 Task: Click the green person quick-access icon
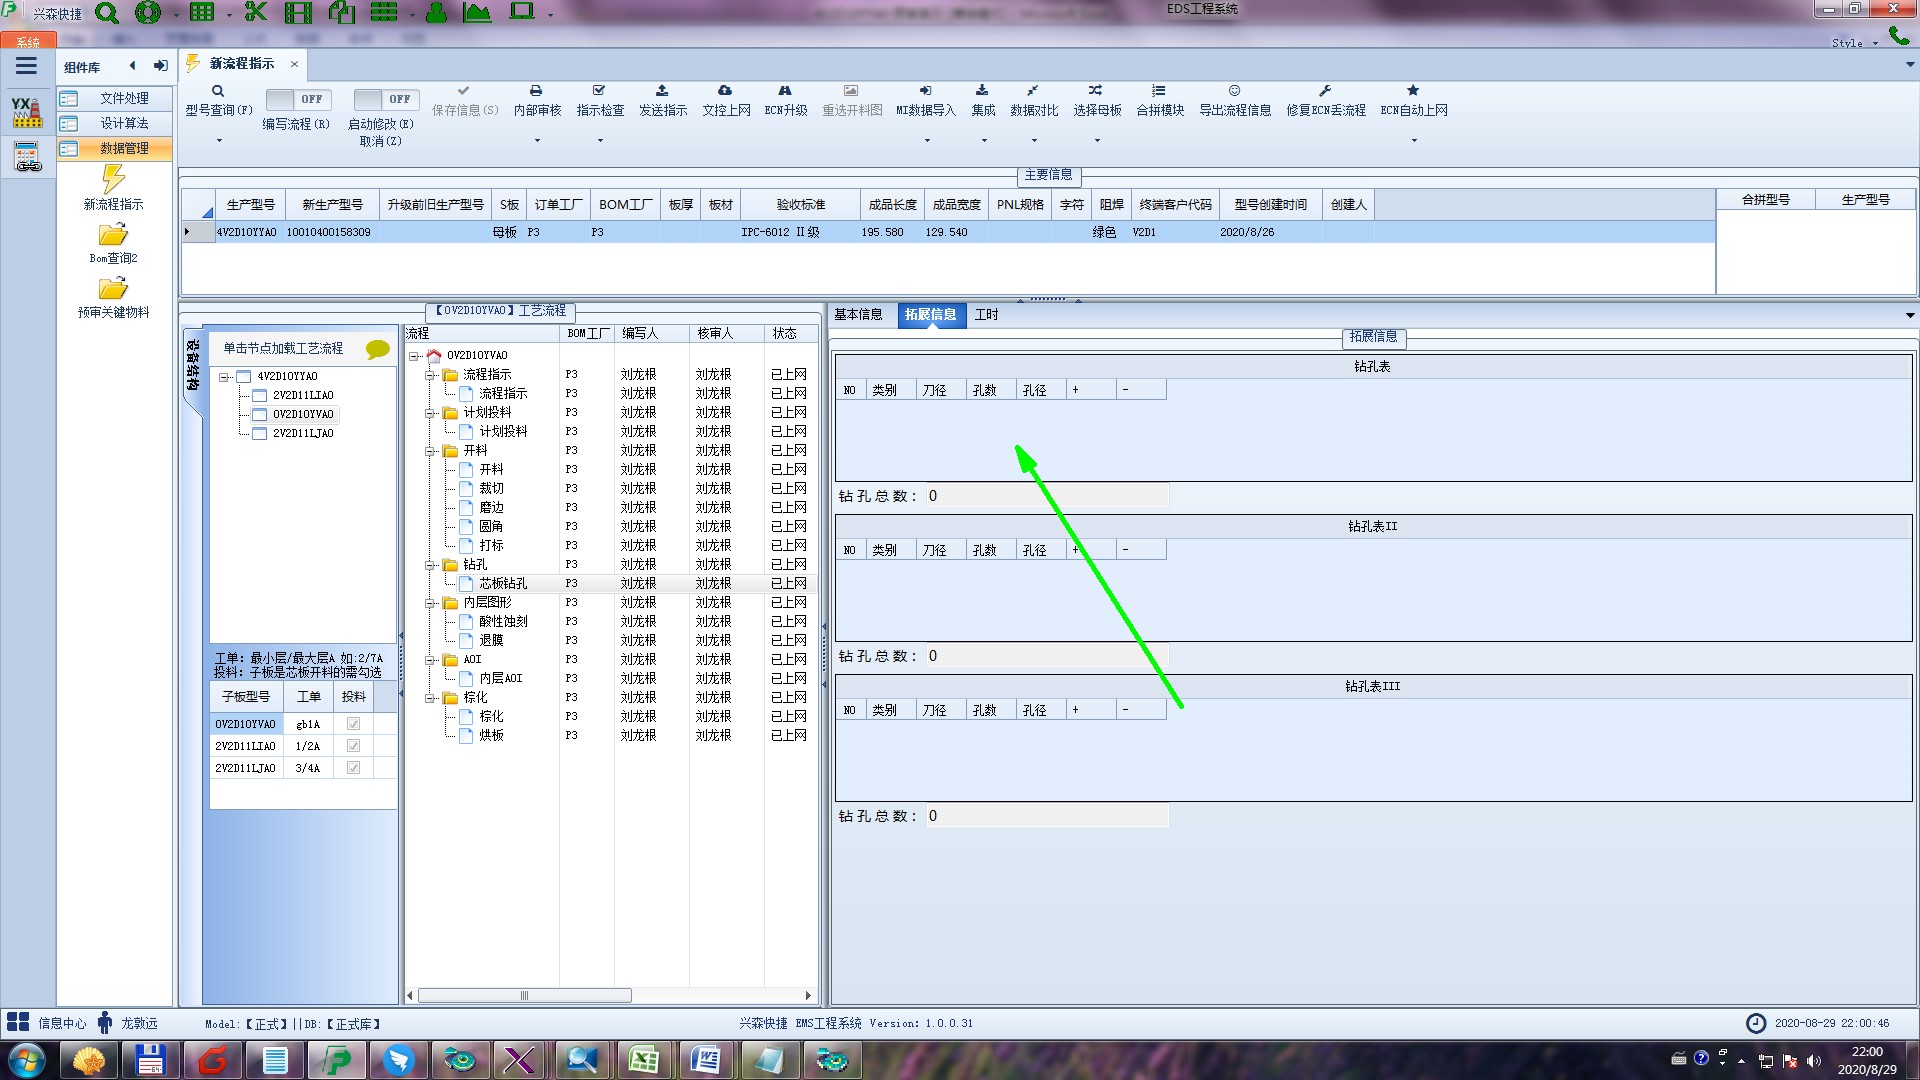pos(436,13)
